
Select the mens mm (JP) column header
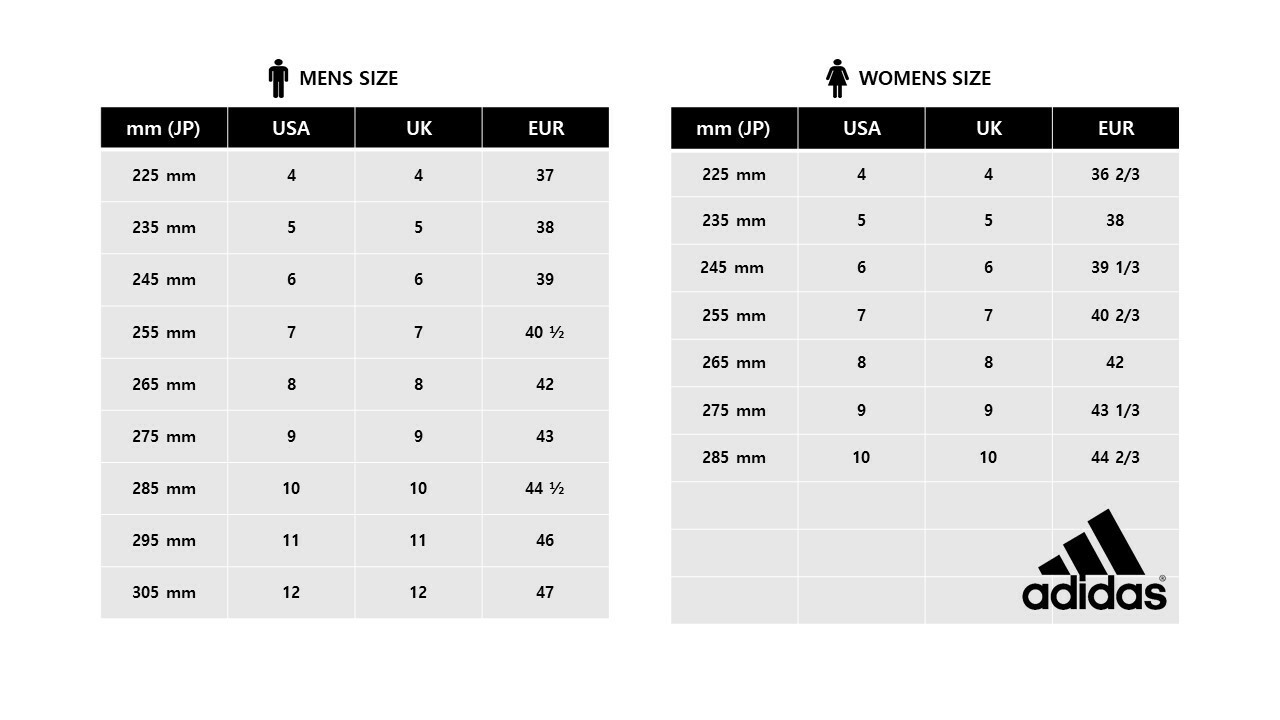tap(163, 128)
